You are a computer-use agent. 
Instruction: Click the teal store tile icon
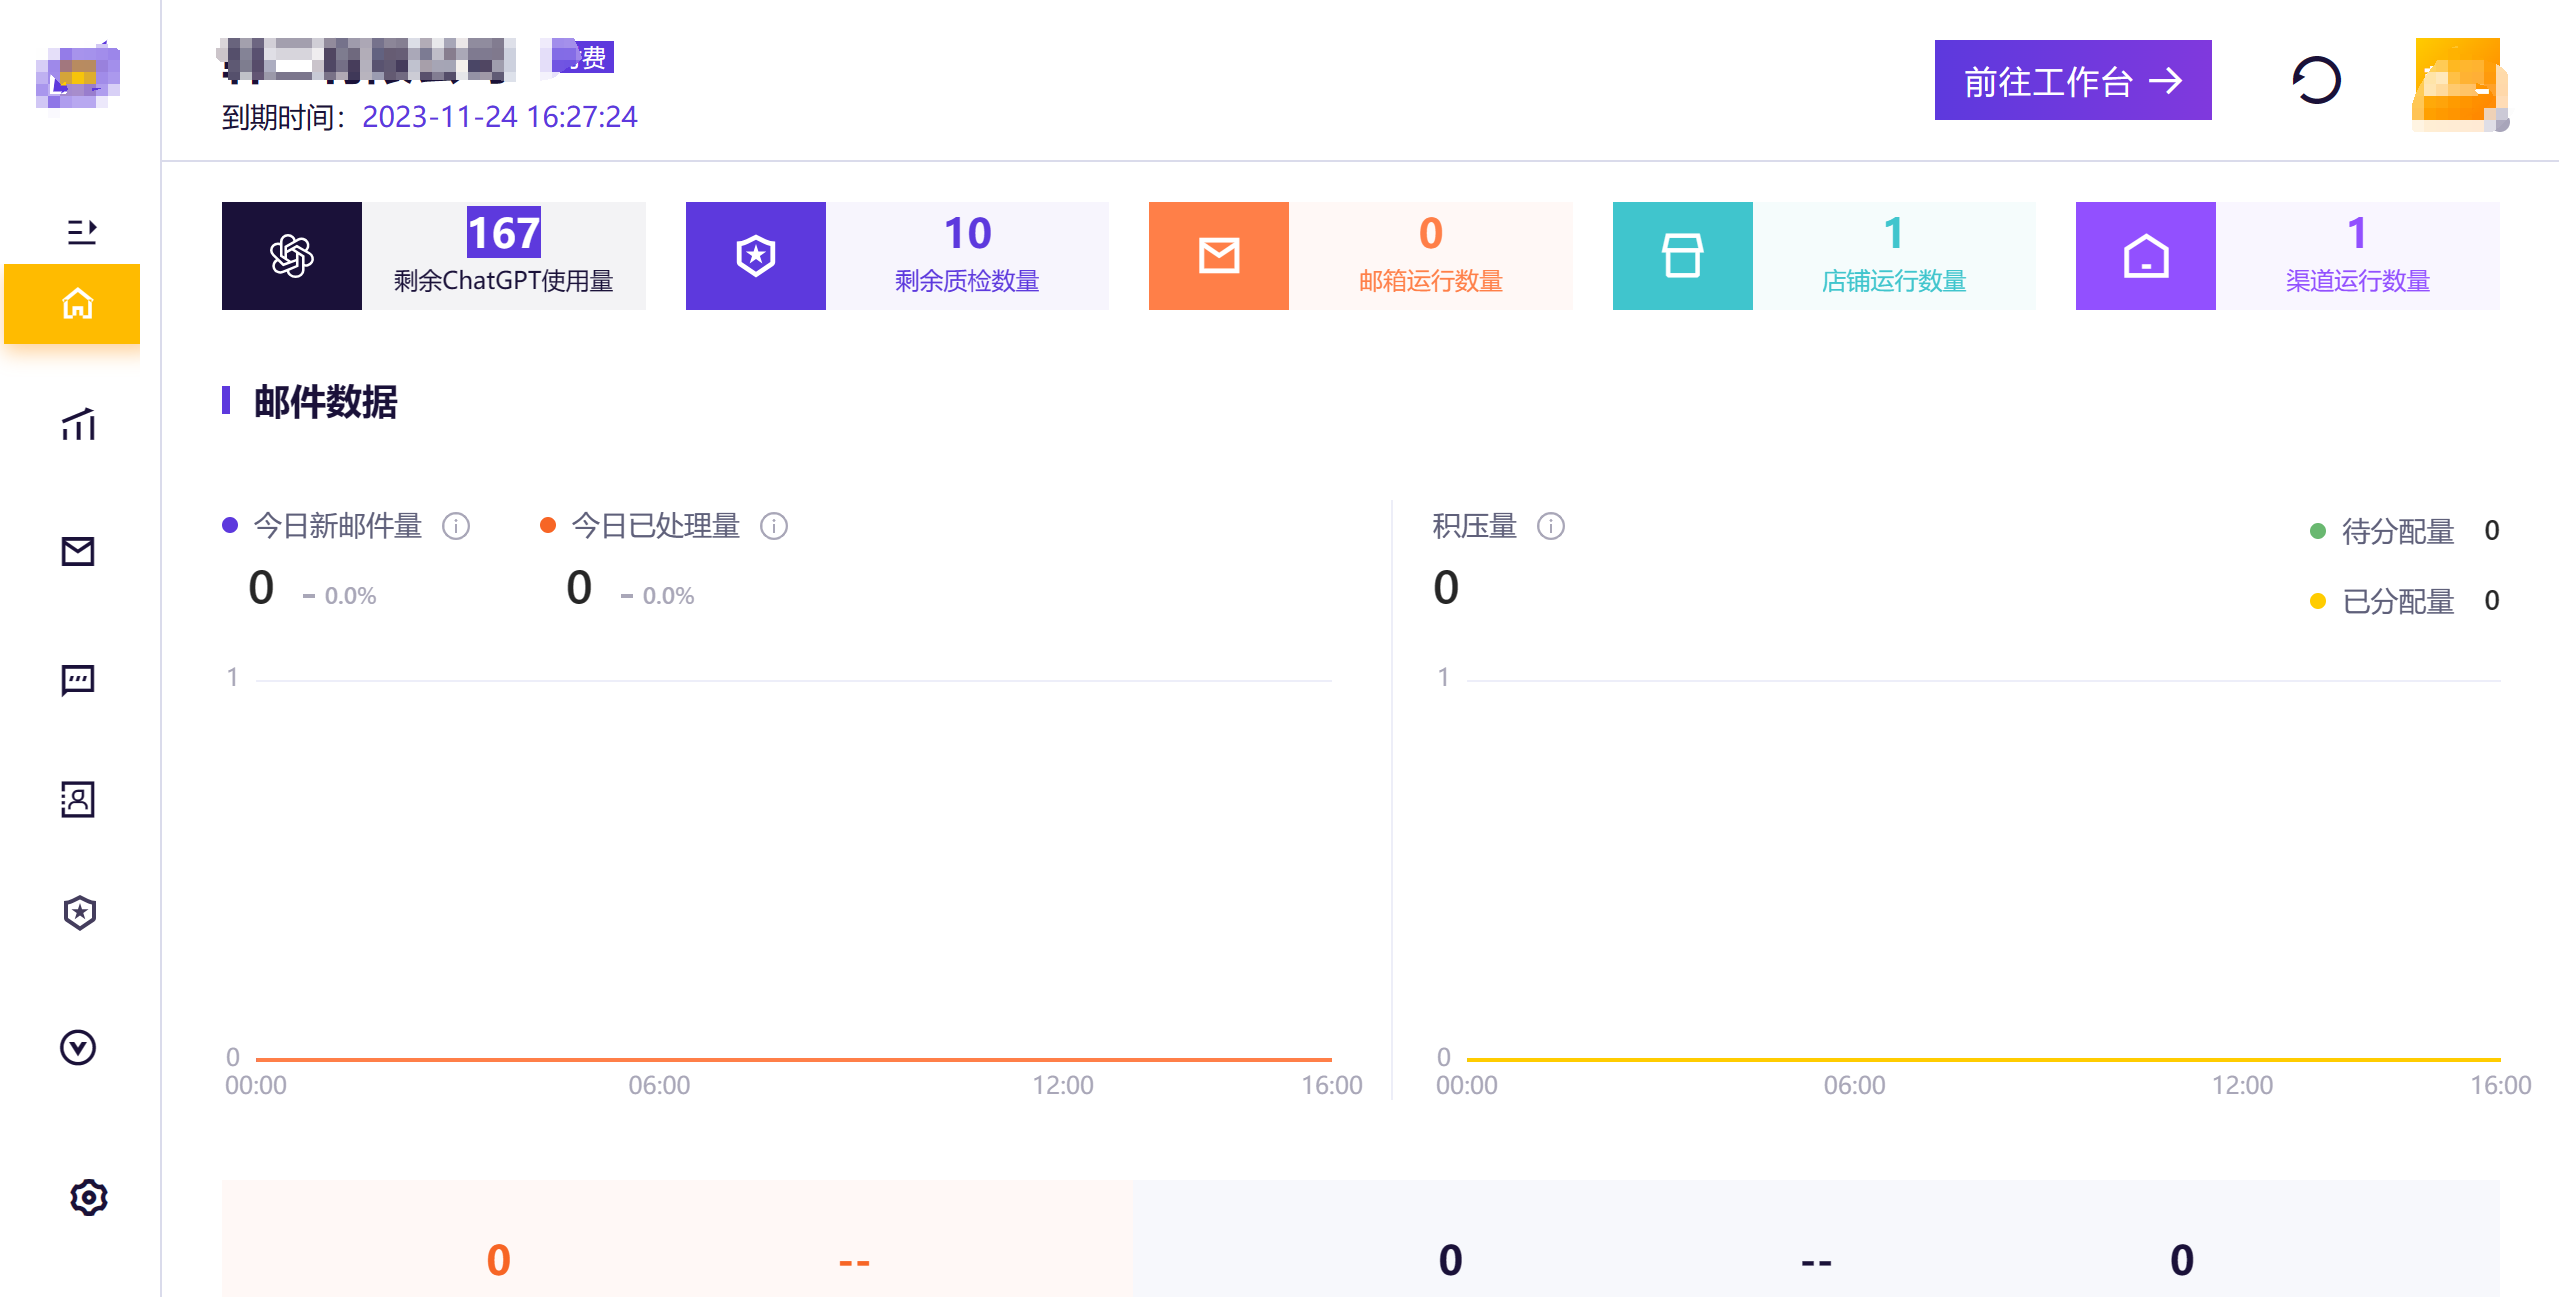click(1682, 256)
